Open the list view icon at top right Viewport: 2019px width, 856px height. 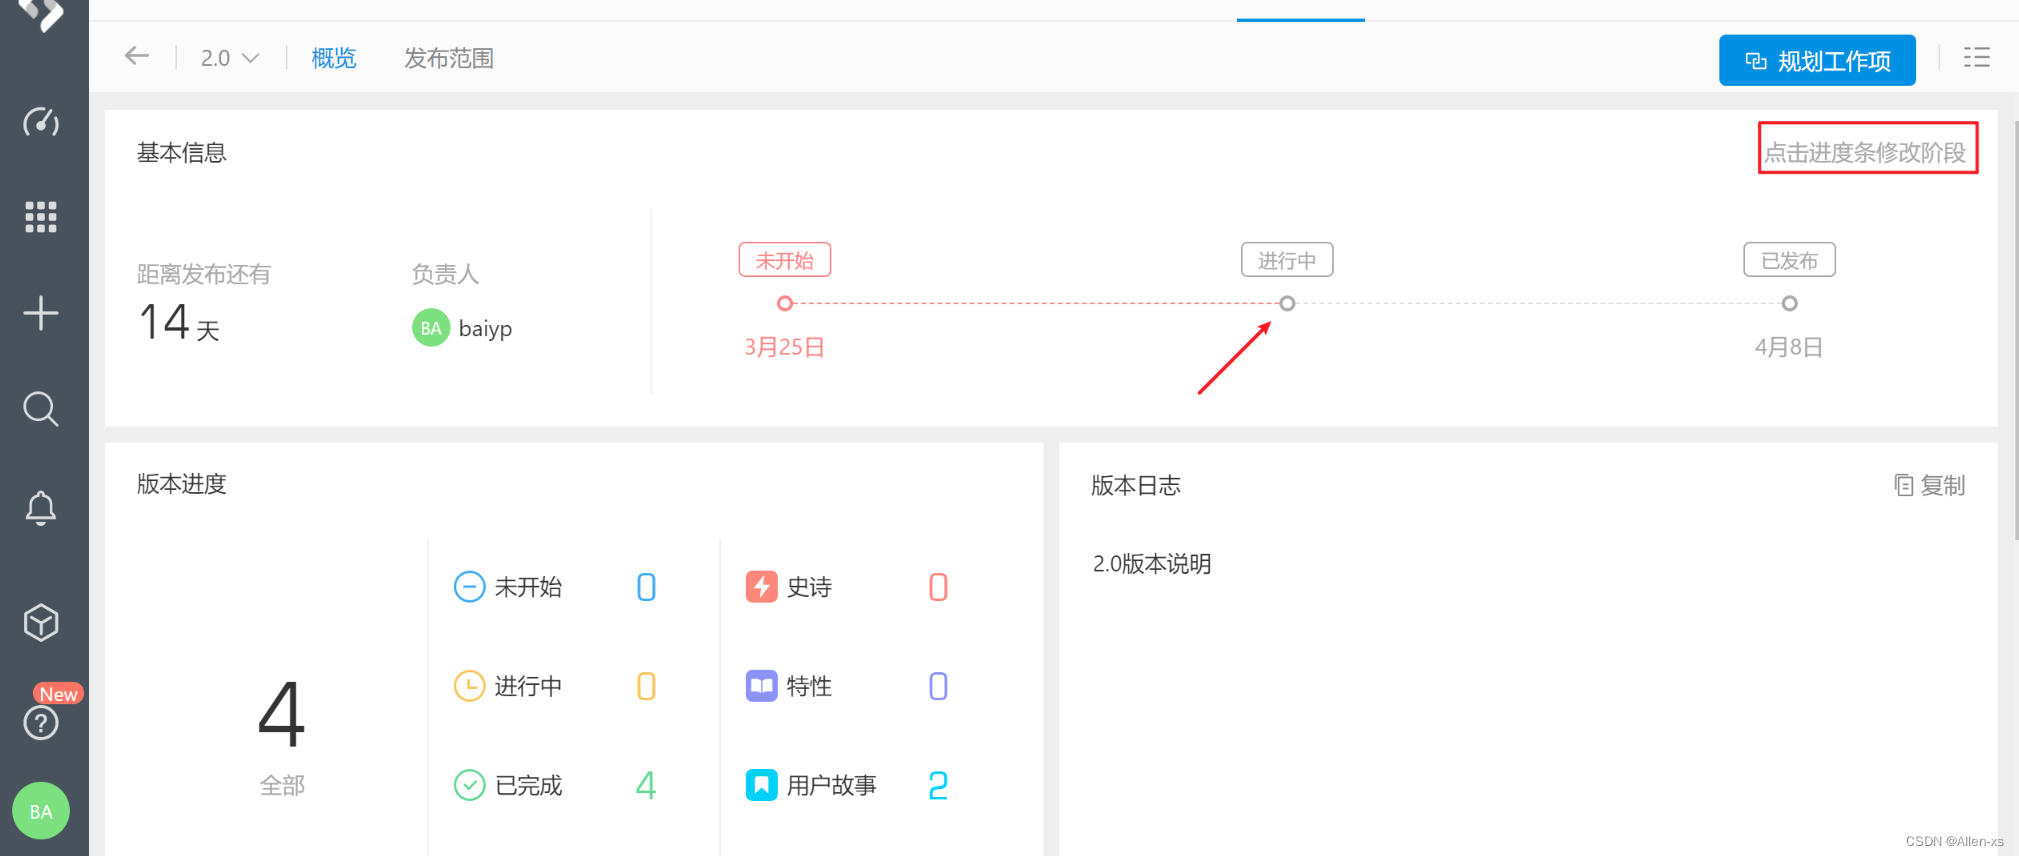(1976, 57)
